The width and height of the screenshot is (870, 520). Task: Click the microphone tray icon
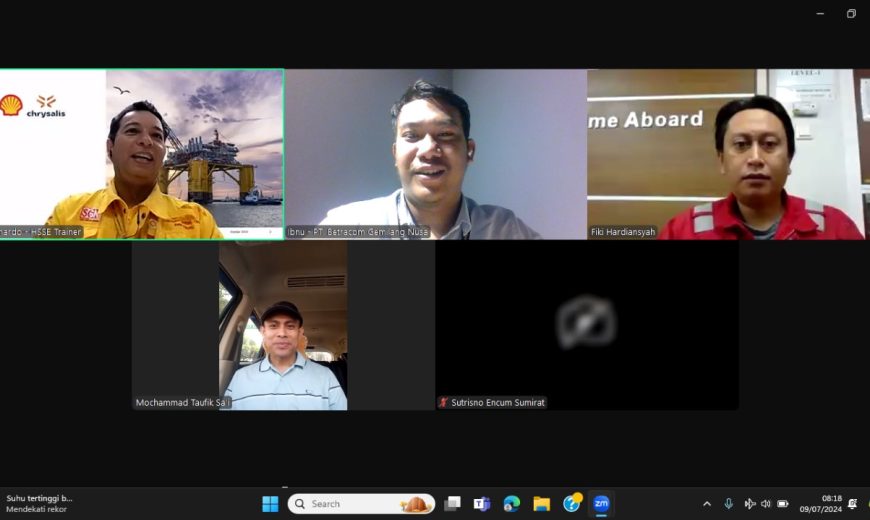pos(729,504)
